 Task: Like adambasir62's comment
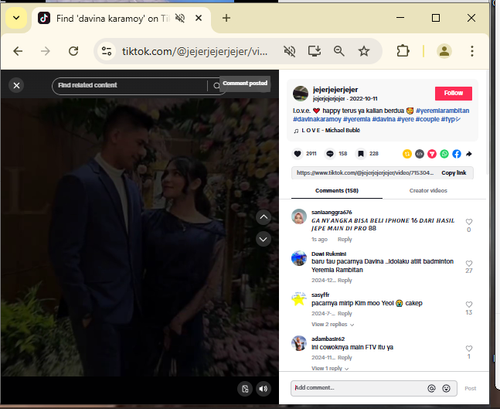(x=469, y=348)
